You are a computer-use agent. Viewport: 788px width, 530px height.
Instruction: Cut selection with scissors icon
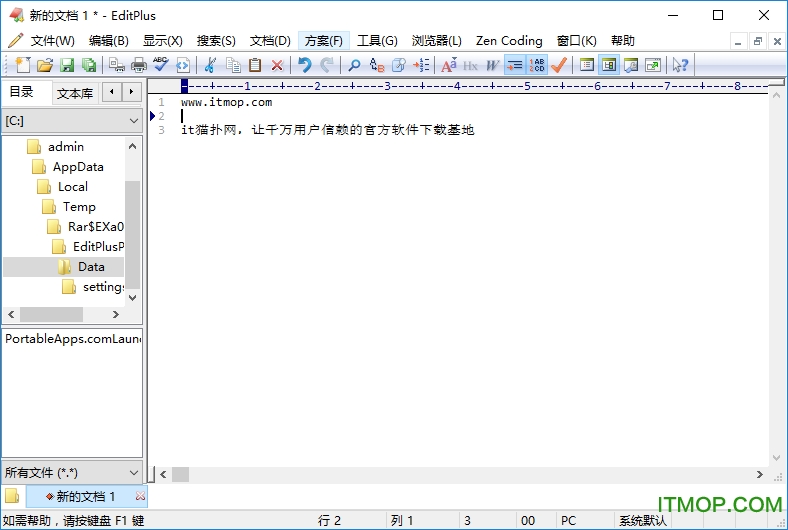point(210,65)
